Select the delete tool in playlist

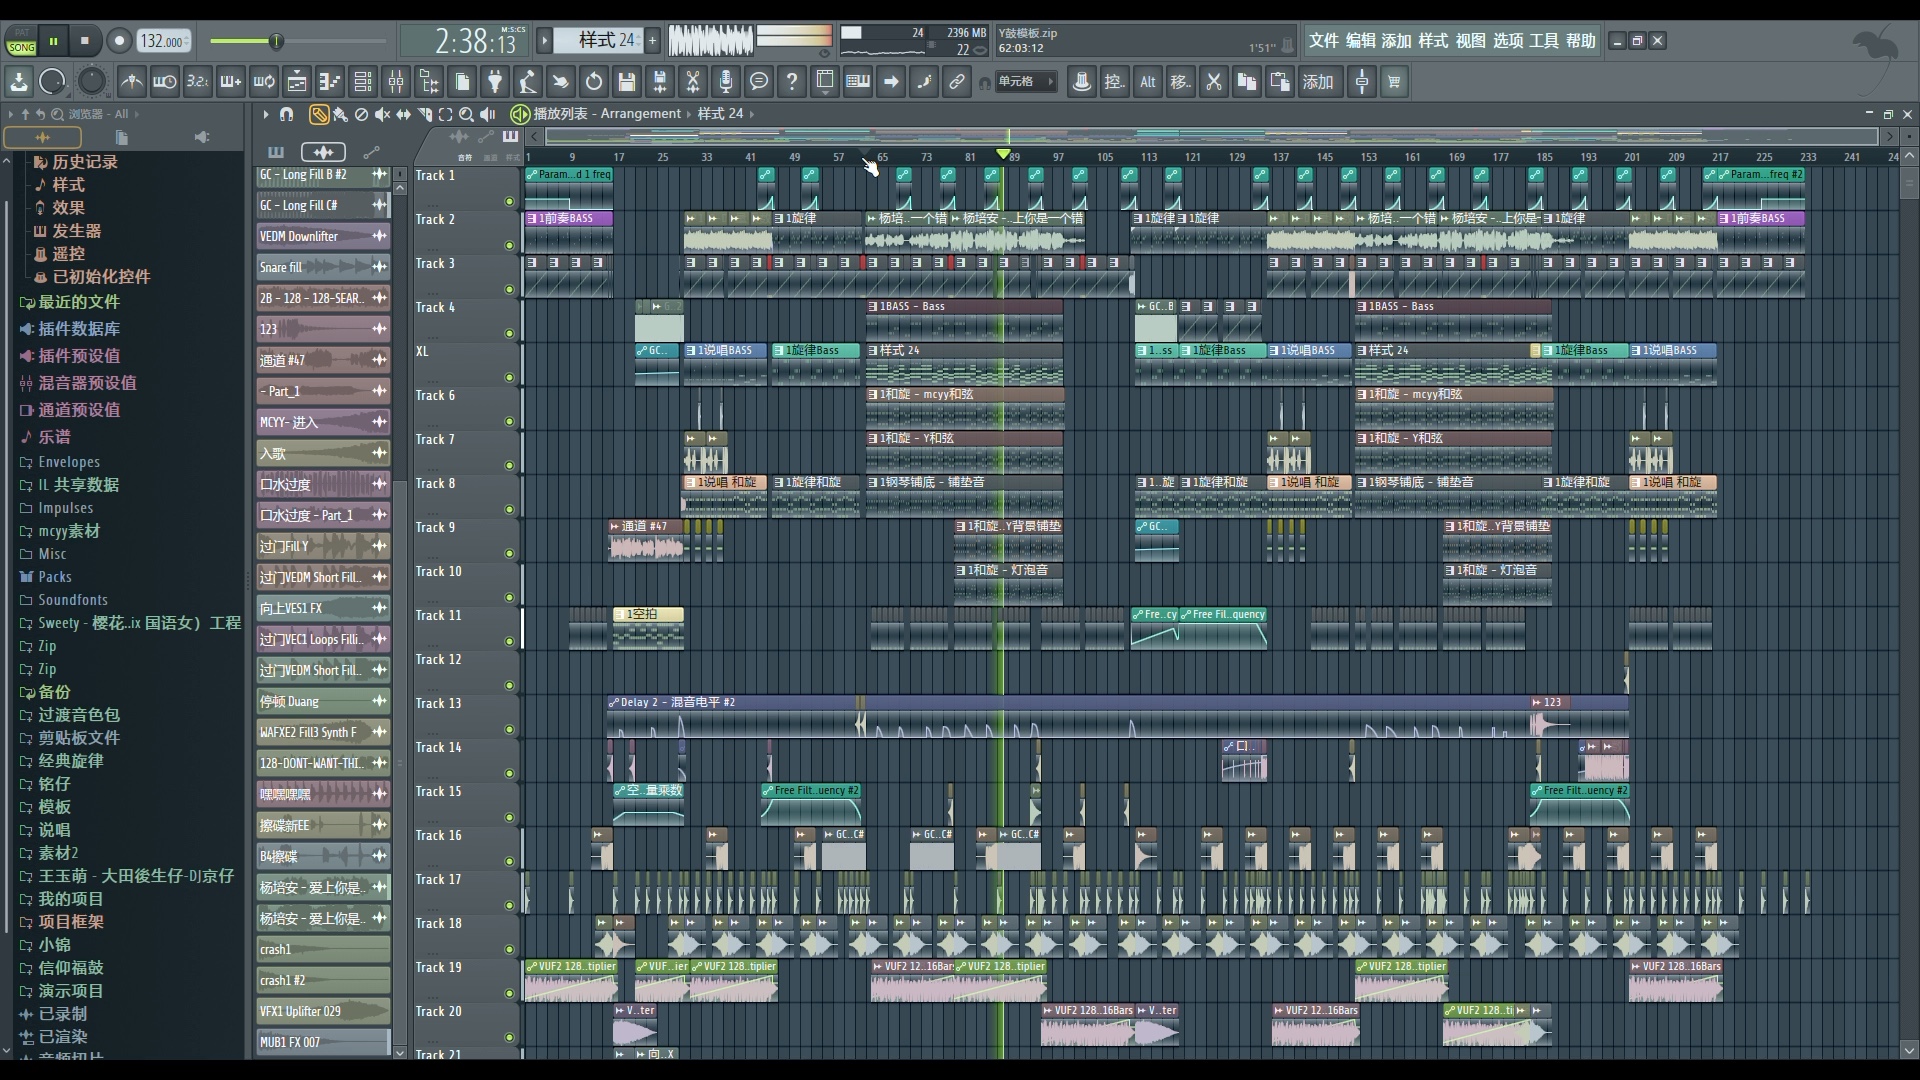pos(362,115)
